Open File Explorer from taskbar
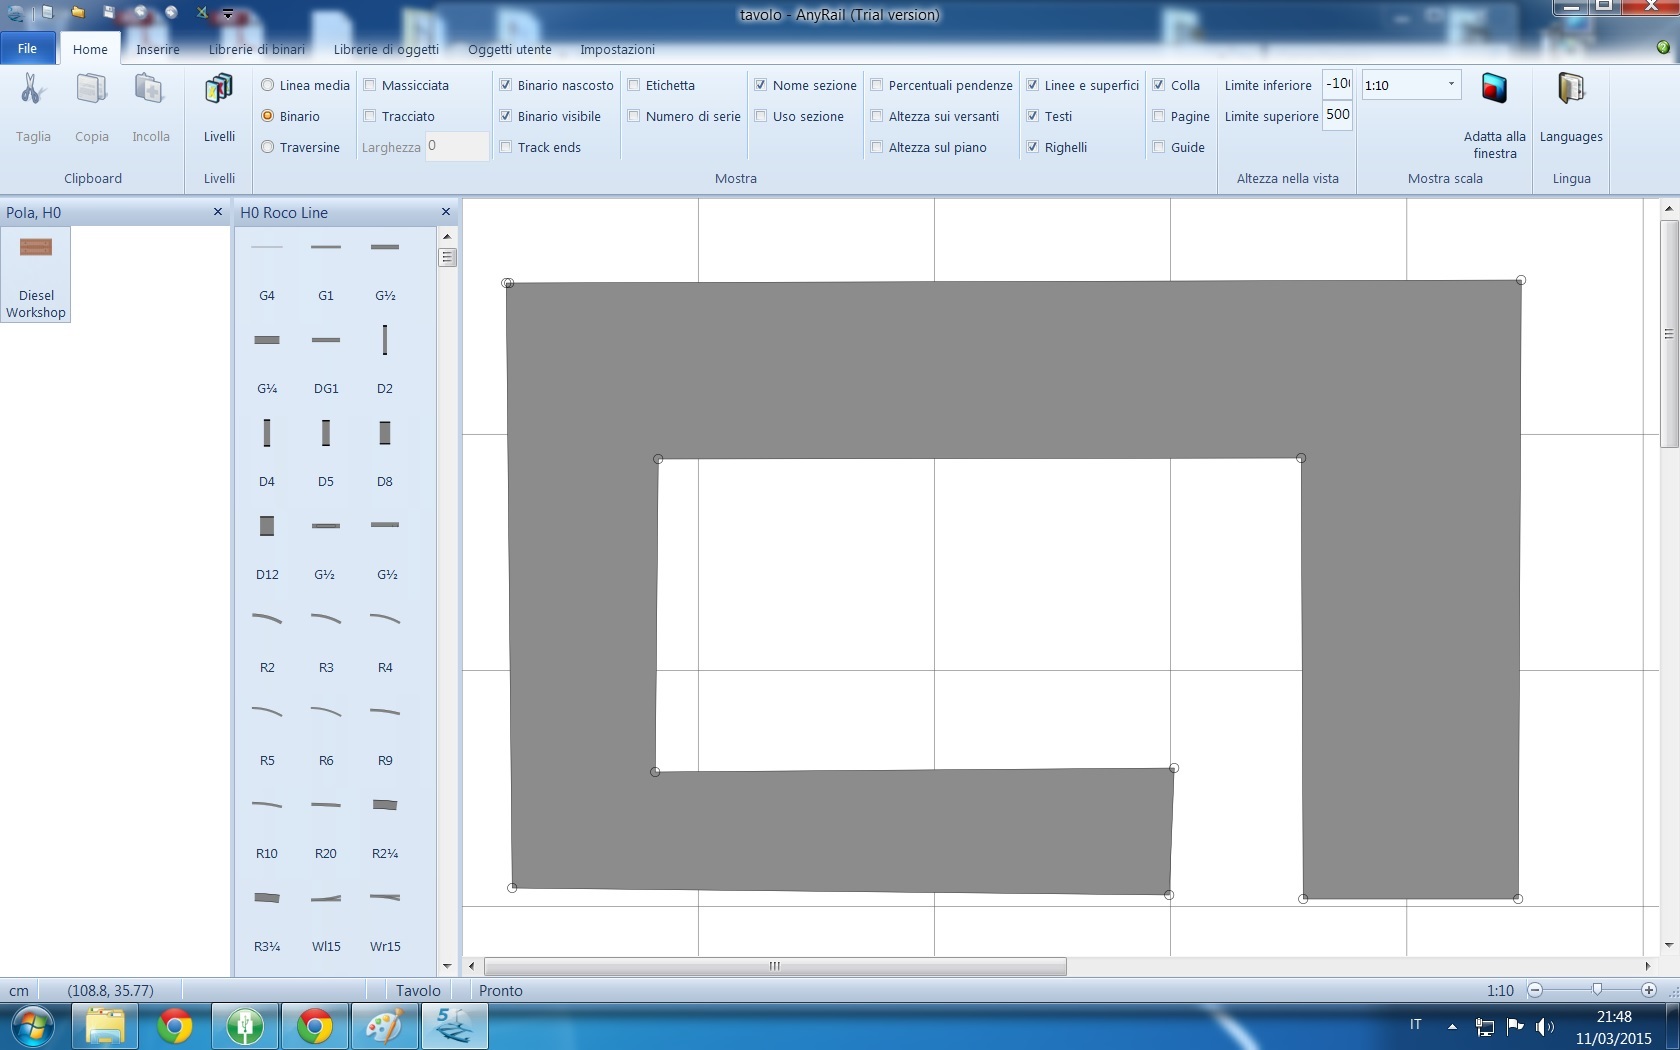1680x1050 pixels. (105, 1026)
